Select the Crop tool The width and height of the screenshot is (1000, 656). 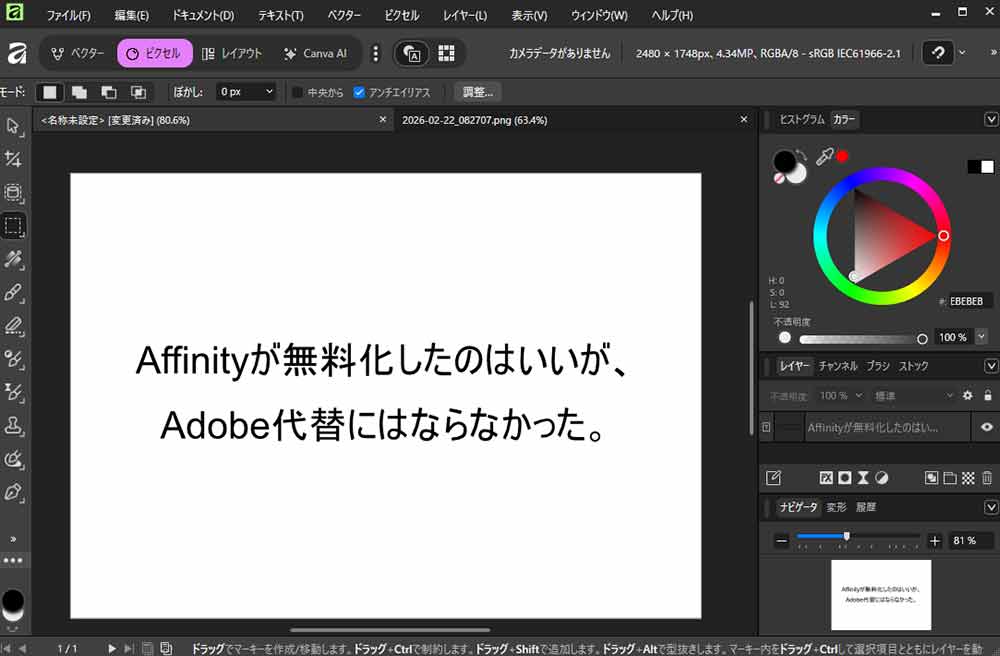coord(13,159)
